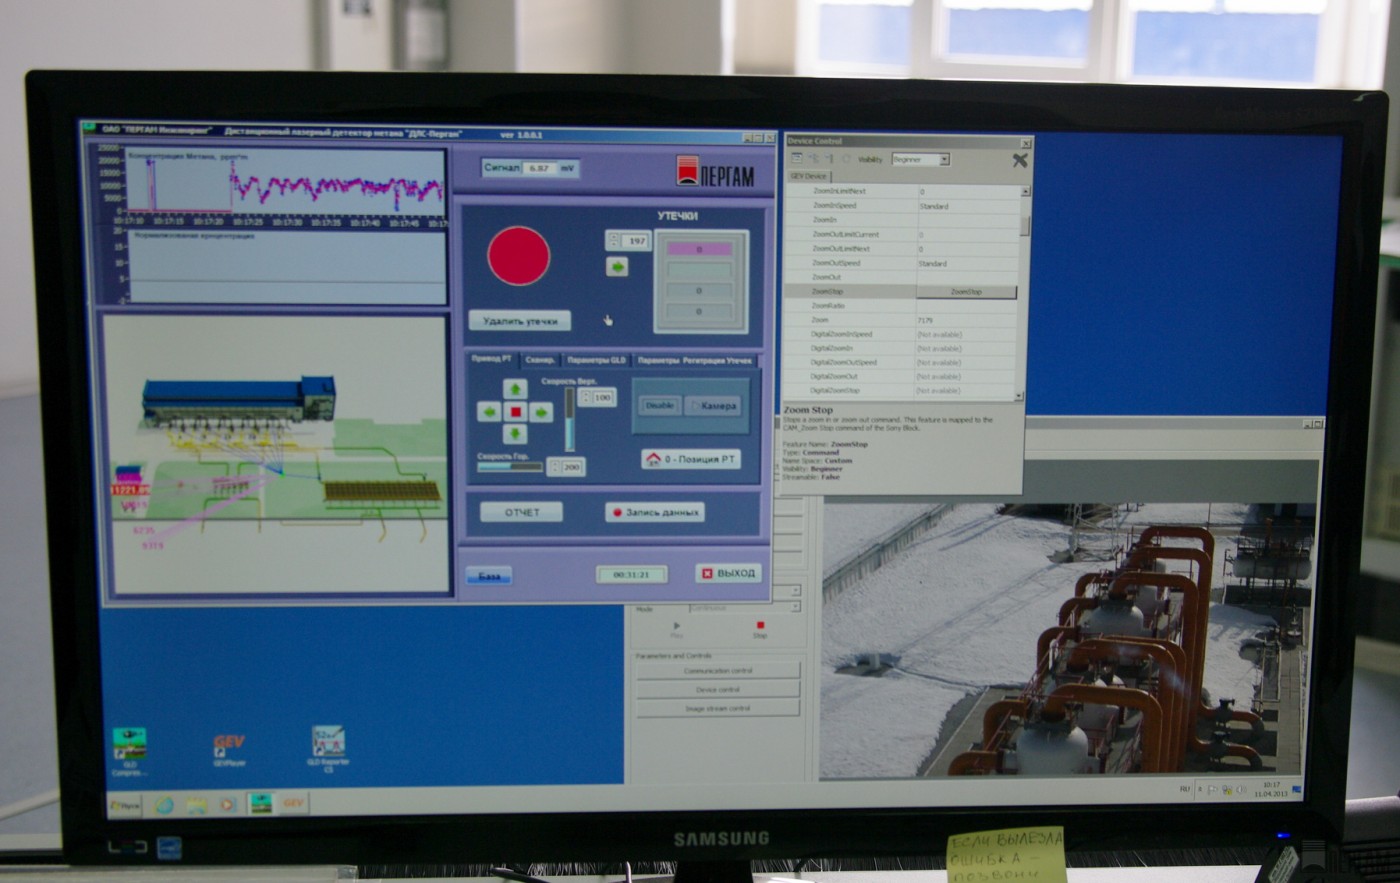Select the Сканер. tab
Viewport: 1400px width, 883px height.
[540, 359]
